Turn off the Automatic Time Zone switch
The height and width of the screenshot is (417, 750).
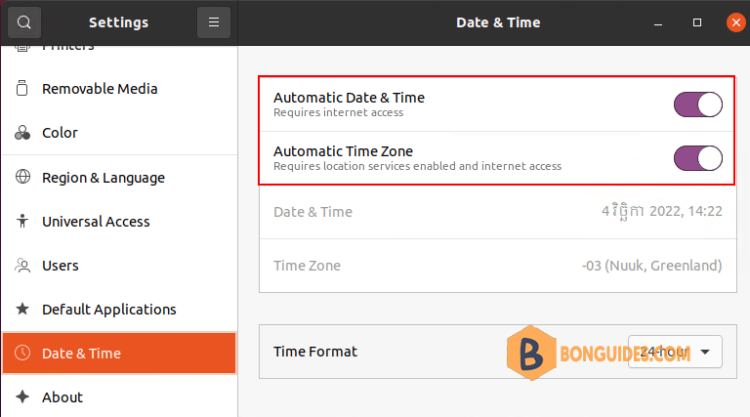[698, 158]
